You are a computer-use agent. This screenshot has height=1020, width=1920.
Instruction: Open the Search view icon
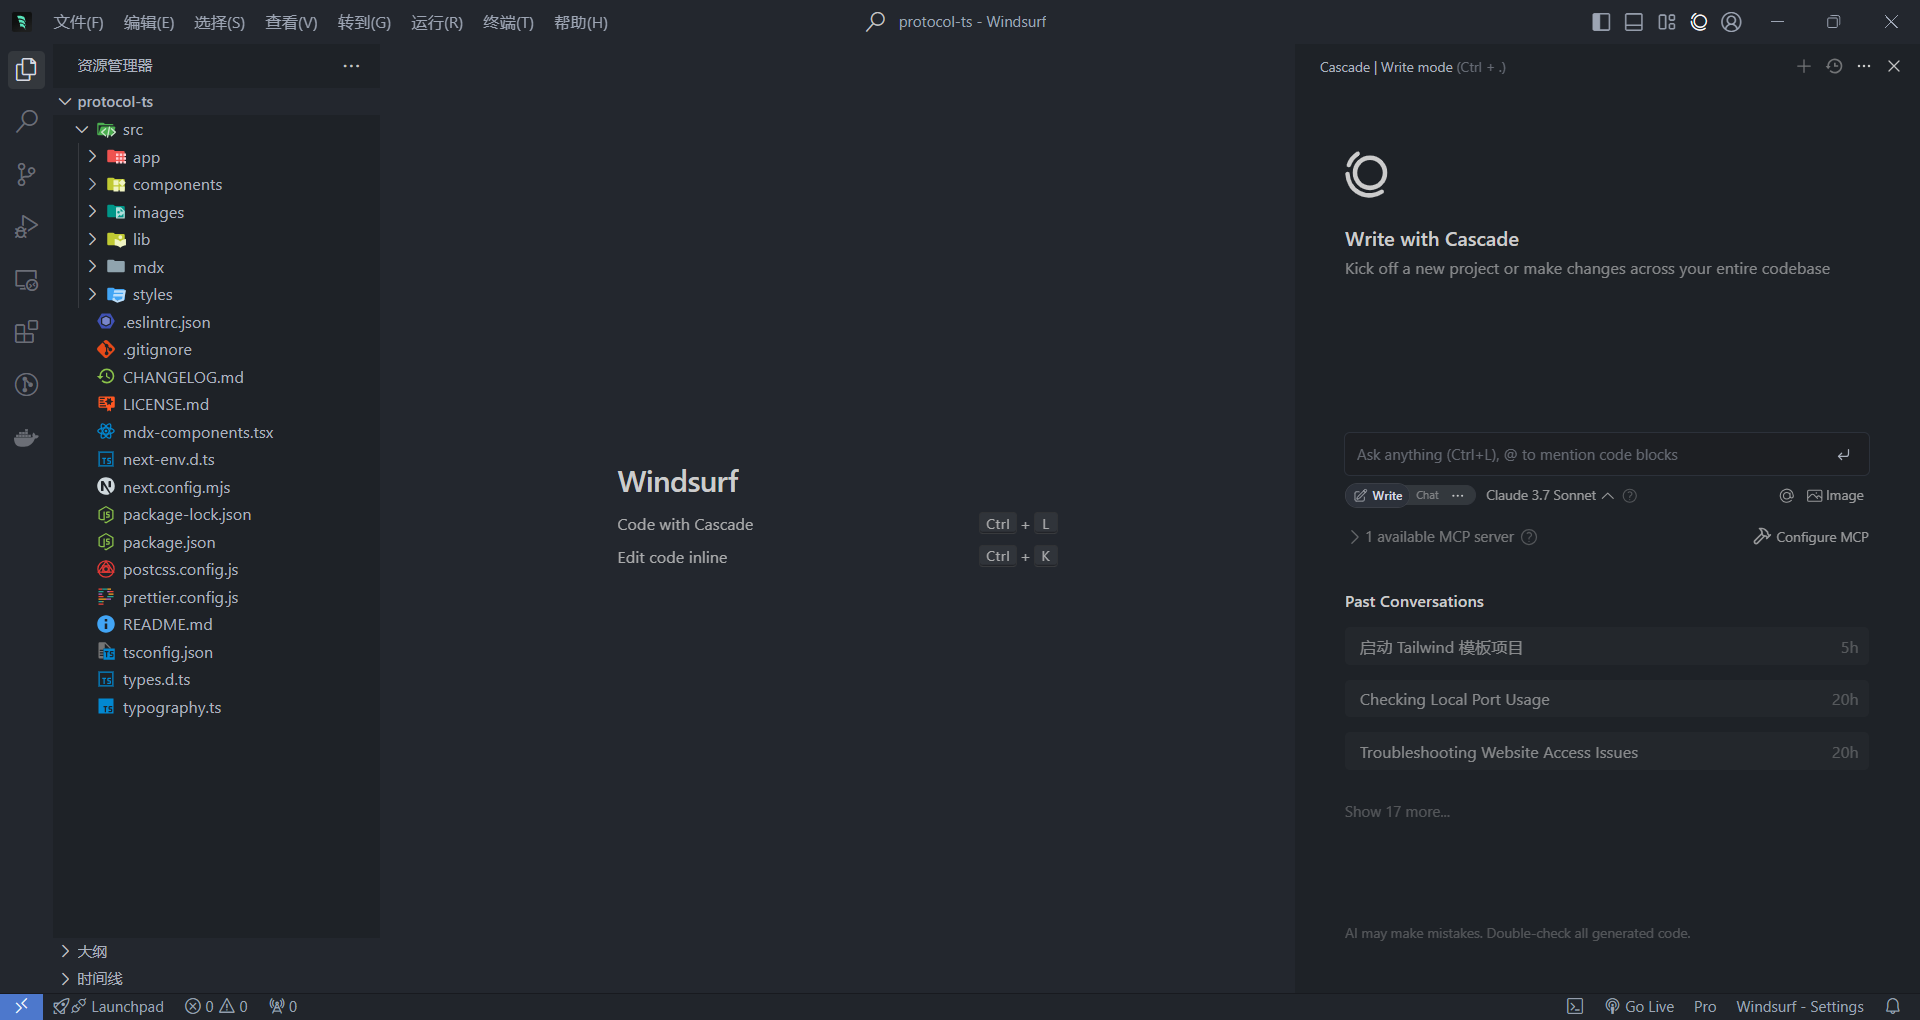tap(26, 122)
